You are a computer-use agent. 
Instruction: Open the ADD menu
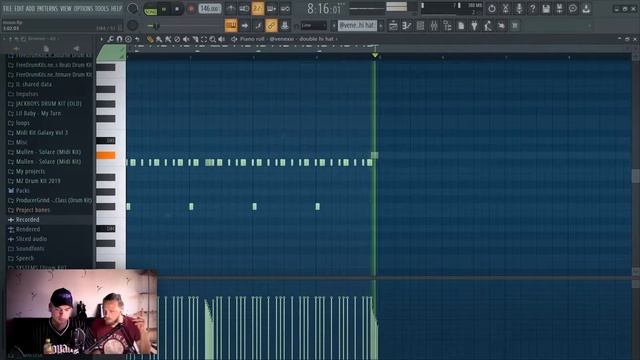pyautogui.click(x=30, y=9)
